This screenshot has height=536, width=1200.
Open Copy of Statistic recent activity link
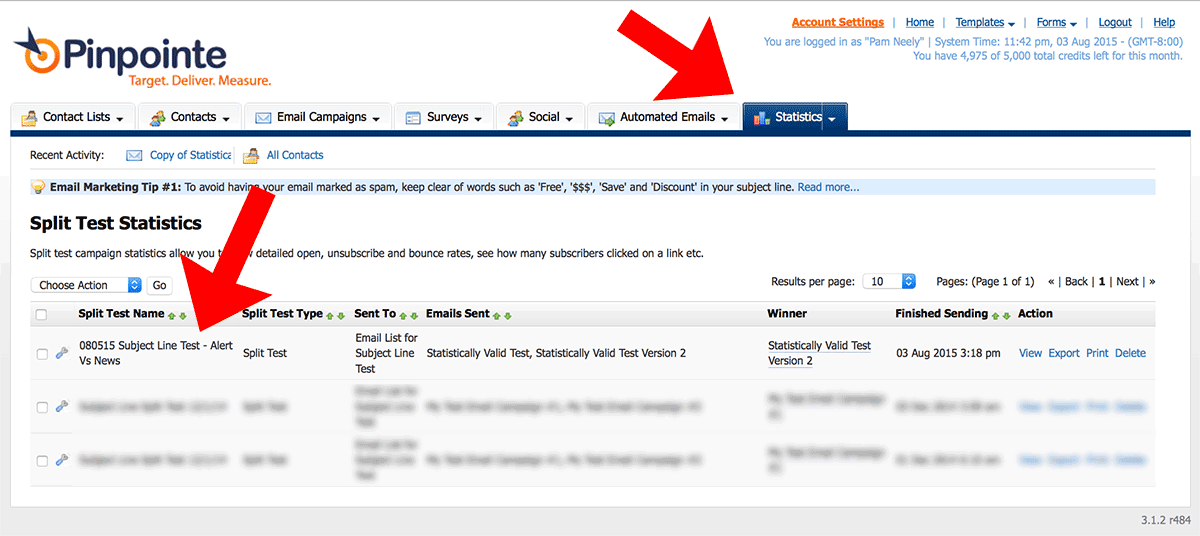point(190,155)
